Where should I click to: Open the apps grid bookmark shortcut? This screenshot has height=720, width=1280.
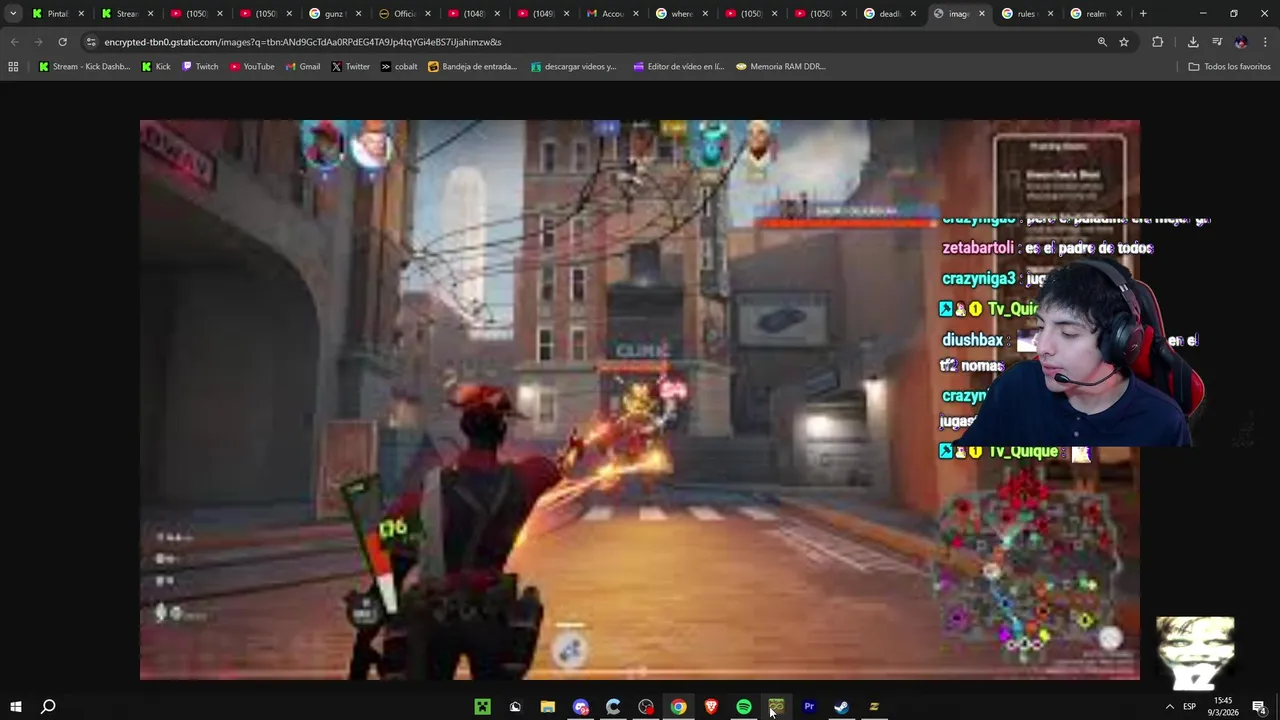click(13, 67)
